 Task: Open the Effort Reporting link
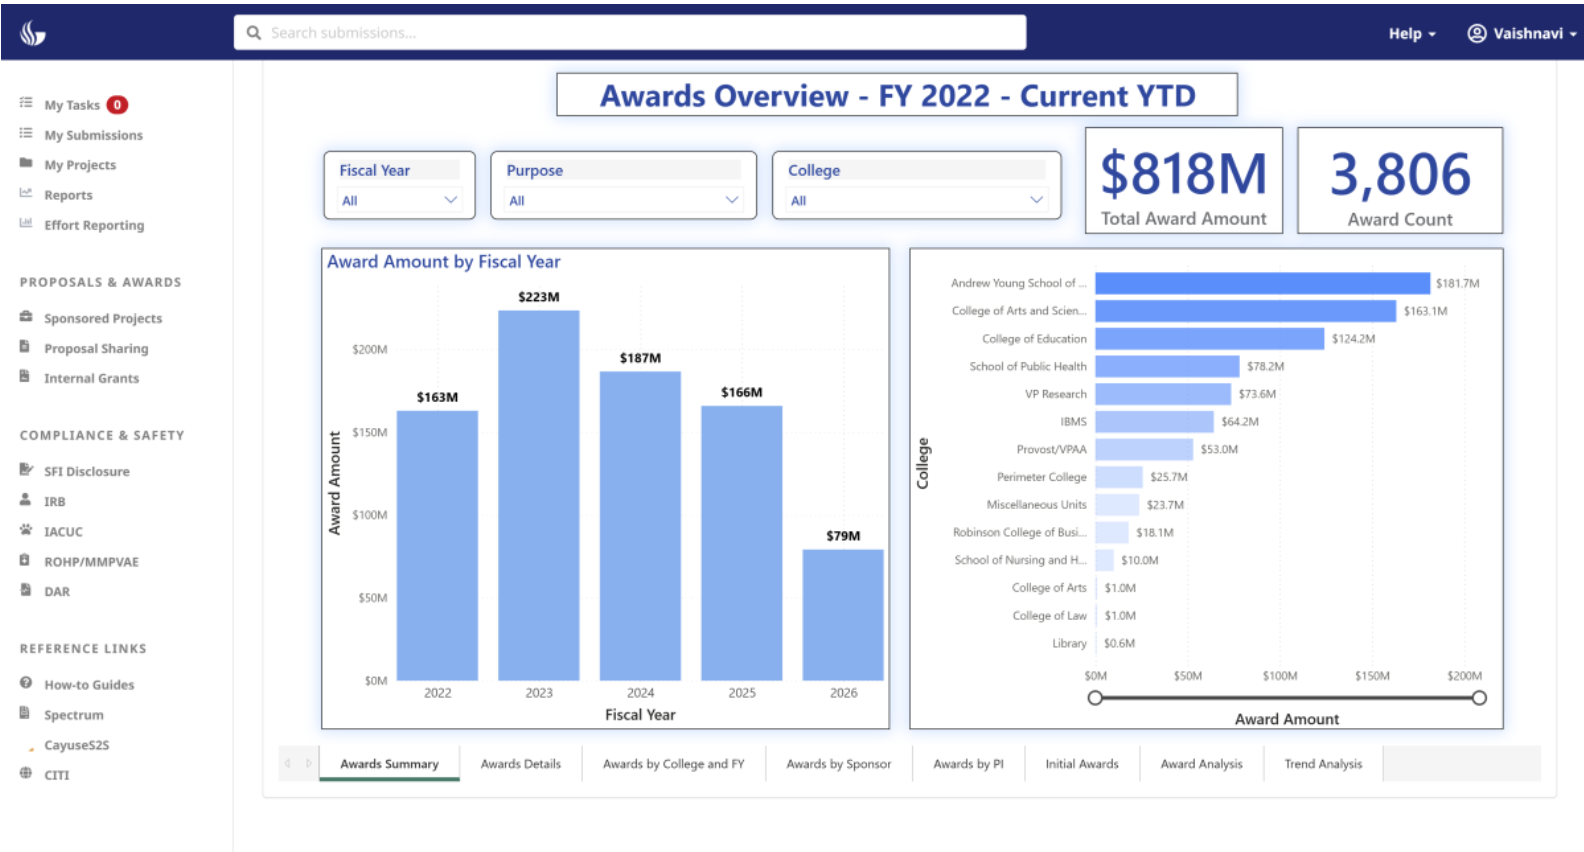[x=94, y=225]
